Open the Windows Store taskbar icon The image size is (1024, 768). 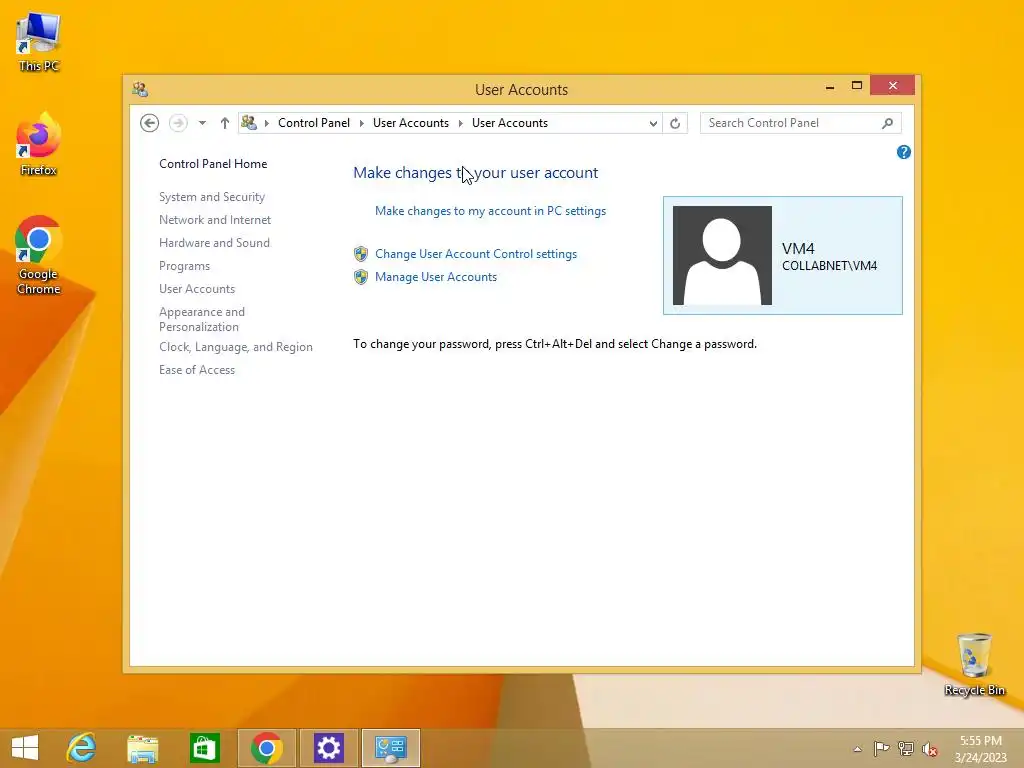tap(204, 748)
